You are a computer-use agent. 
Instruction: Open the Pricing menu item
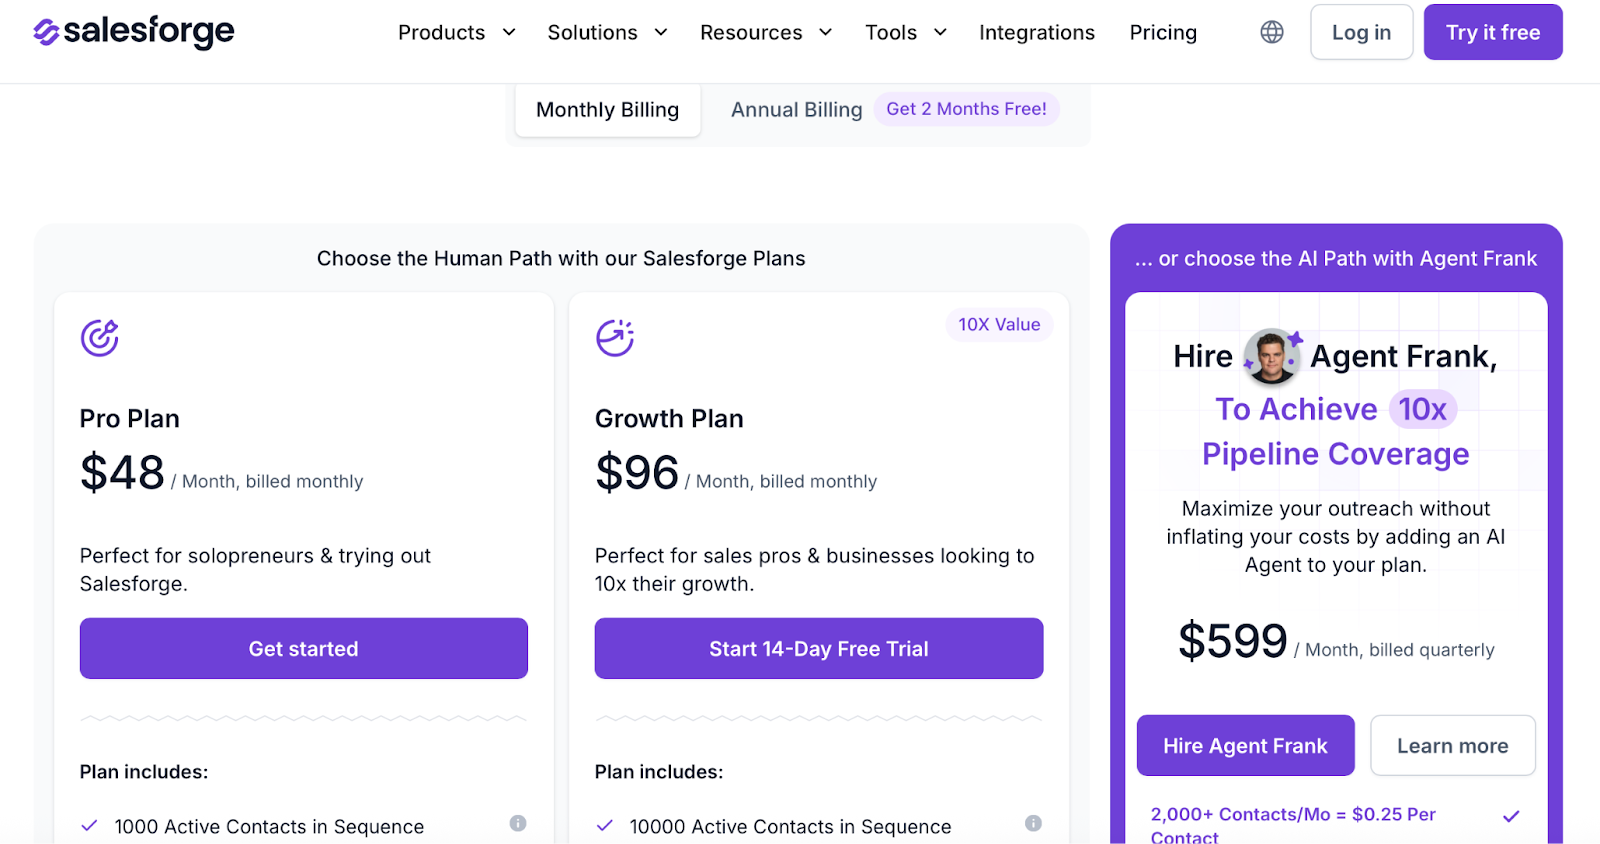coord(1162,32)
